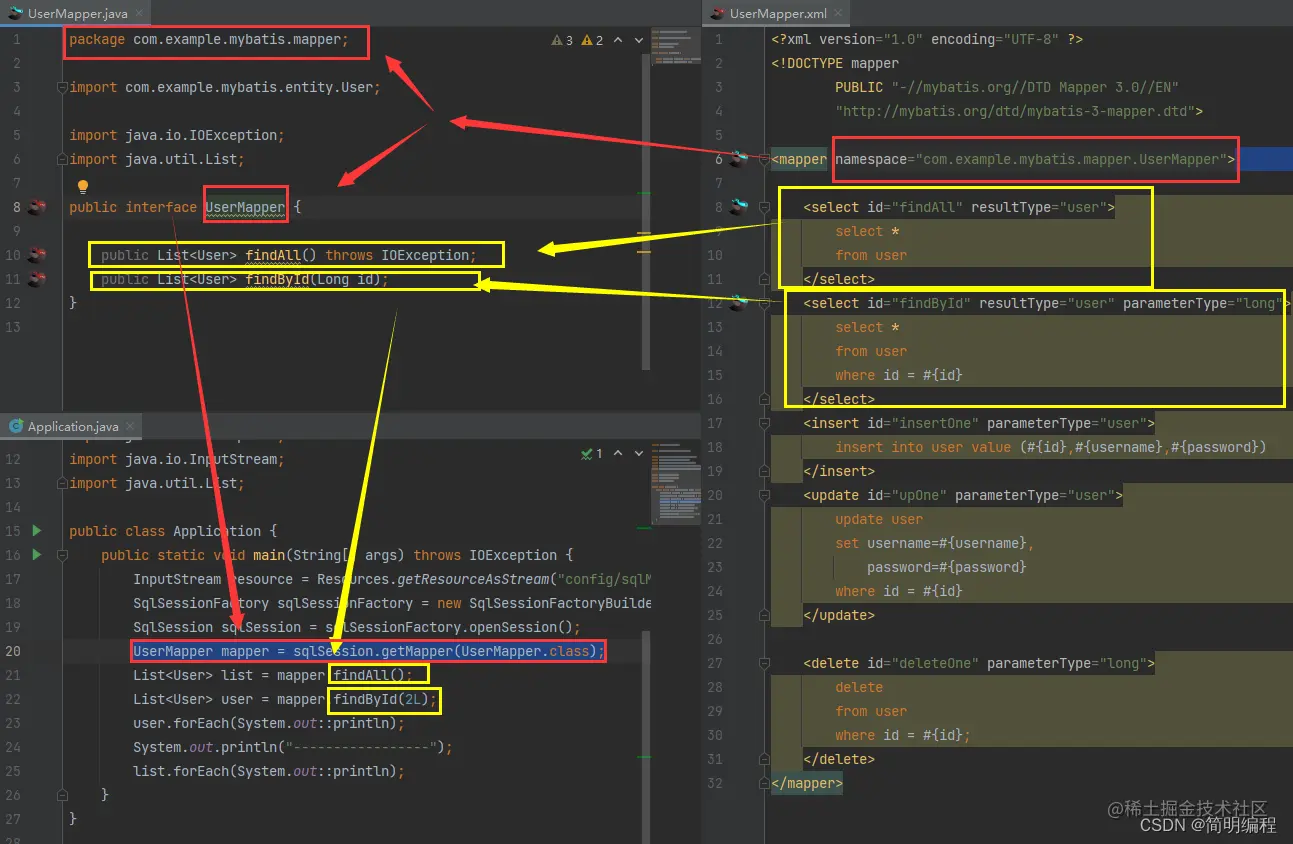The height and width of the screenshot is (844, 1293).
Task: Click mapper.findById(2L) call in Application.java
Action: pyautogui.click(x=357, y=699)
